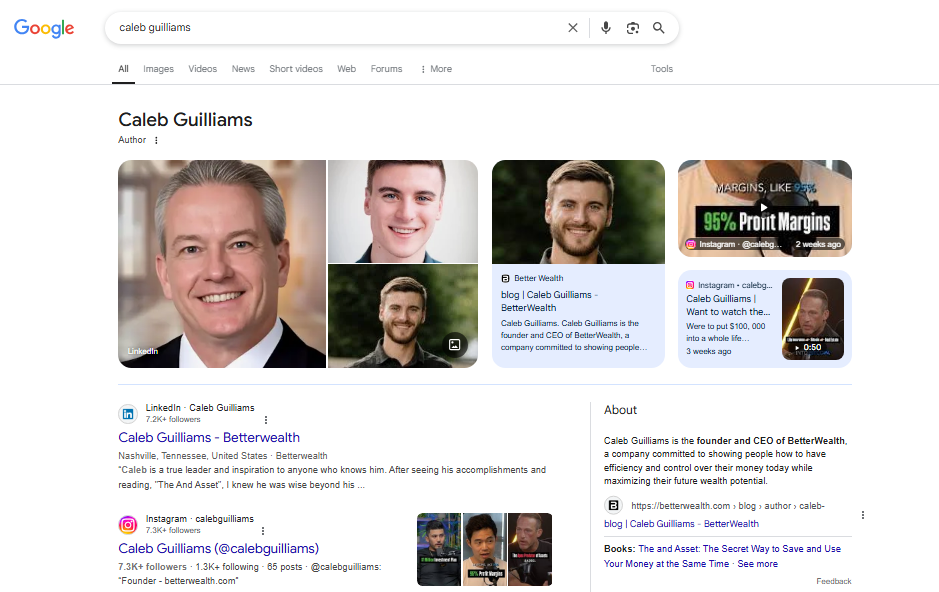This screenshot has width=939, height=592.
Task: Open the News tab
Action: [243, 69]
